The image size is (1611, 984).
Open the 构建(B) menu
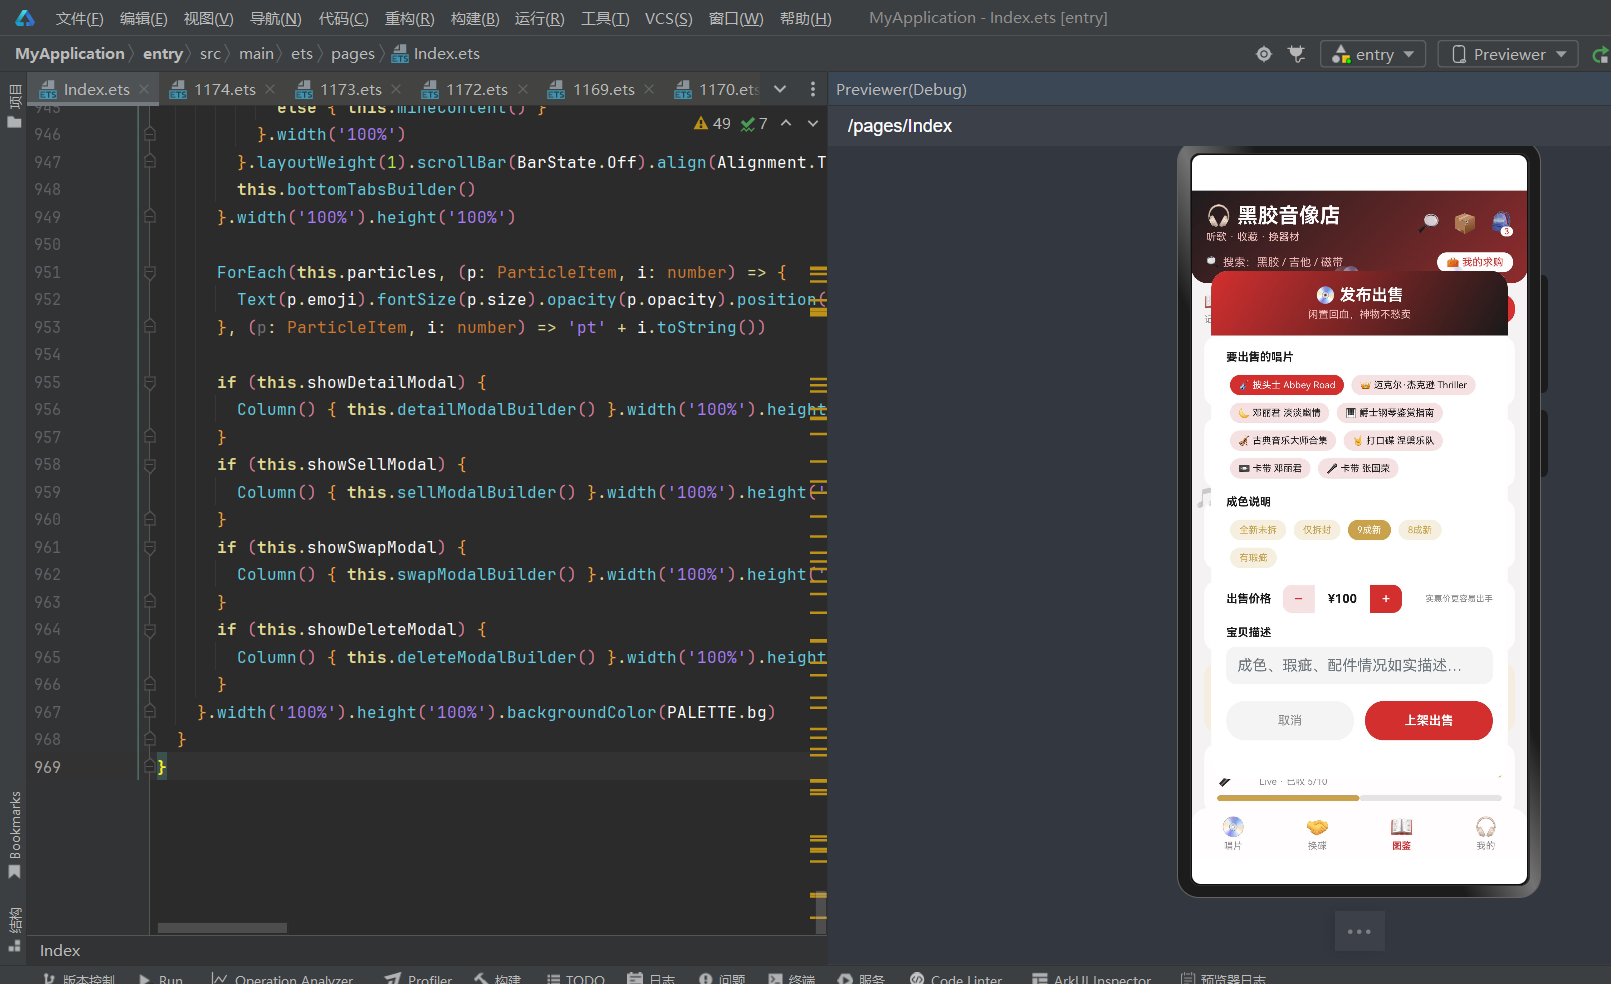pos(475,18)
